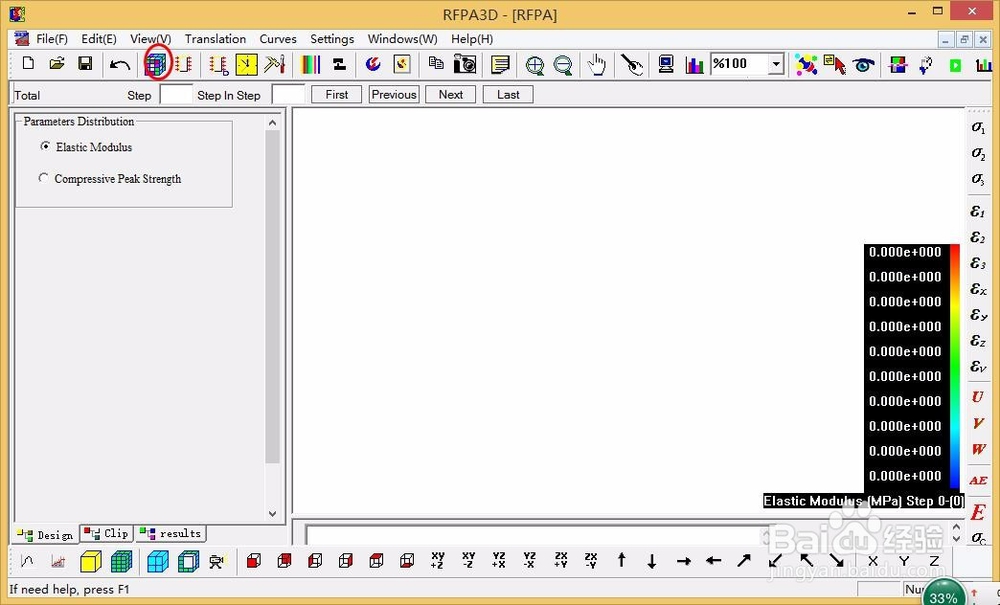Select the hand pan tool

tap(596, 64)
